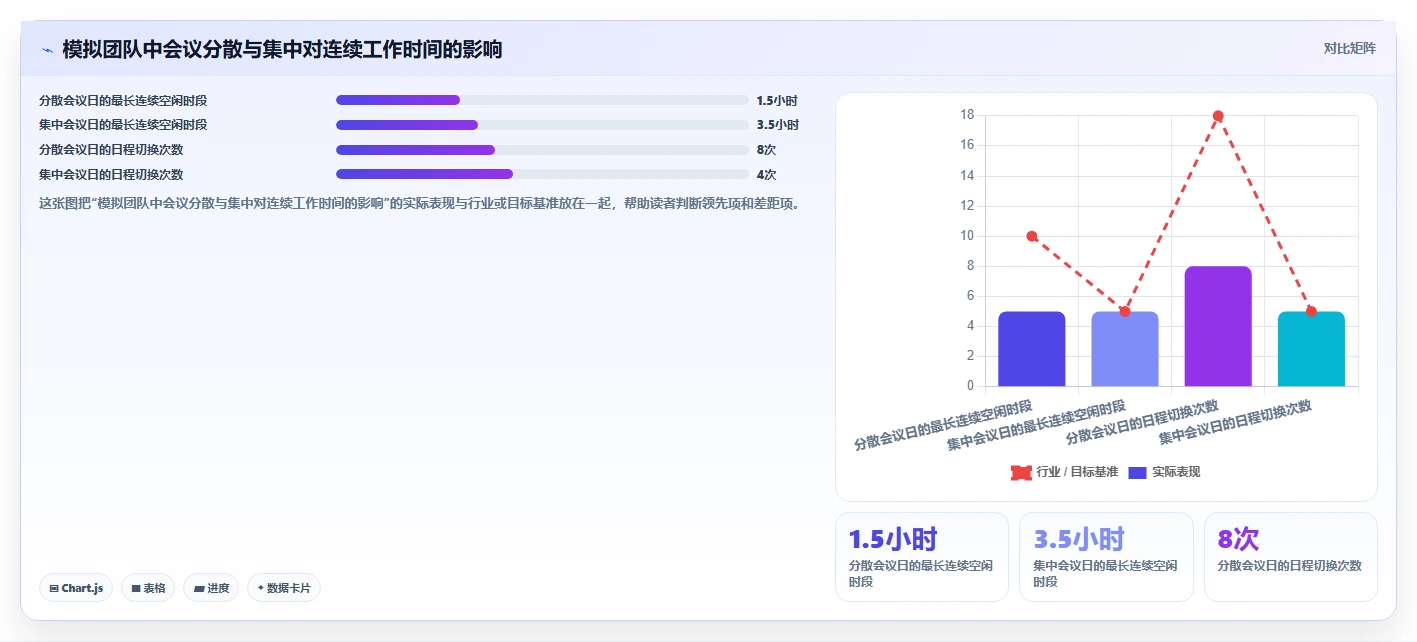1417x642 pixels.
Task: Click the 4次 value beside the fourth progress bar
Action: (x=767, y=174)
